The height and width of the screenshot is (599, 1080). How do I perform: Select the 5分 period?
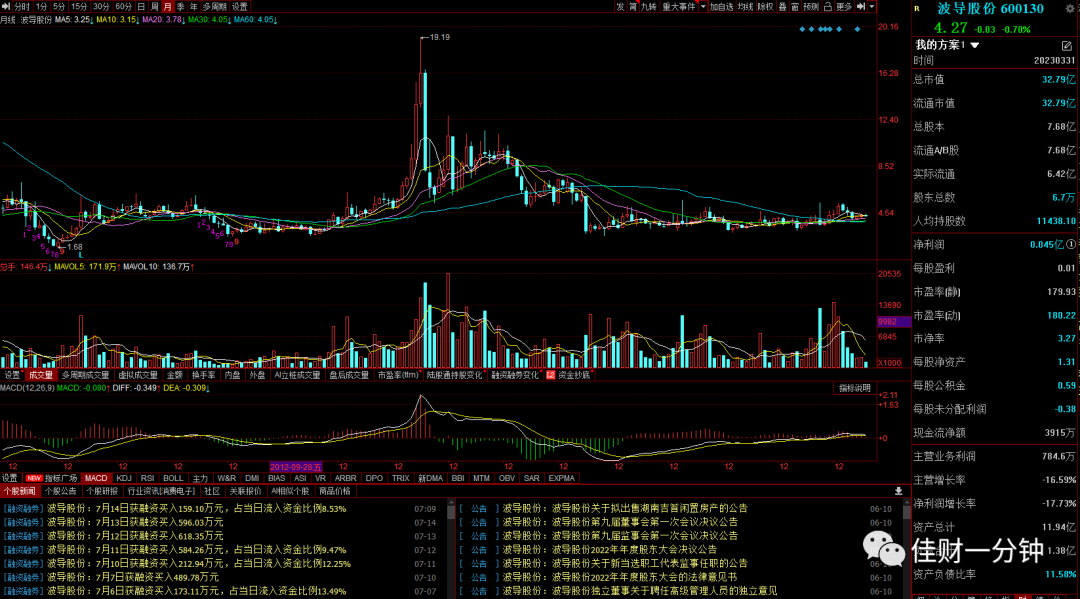click(59, 6)
